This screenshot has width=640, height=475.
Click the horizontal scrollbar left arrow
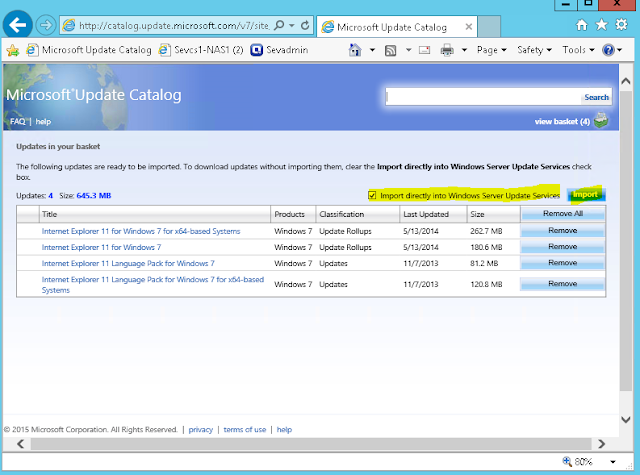[20, 444]
